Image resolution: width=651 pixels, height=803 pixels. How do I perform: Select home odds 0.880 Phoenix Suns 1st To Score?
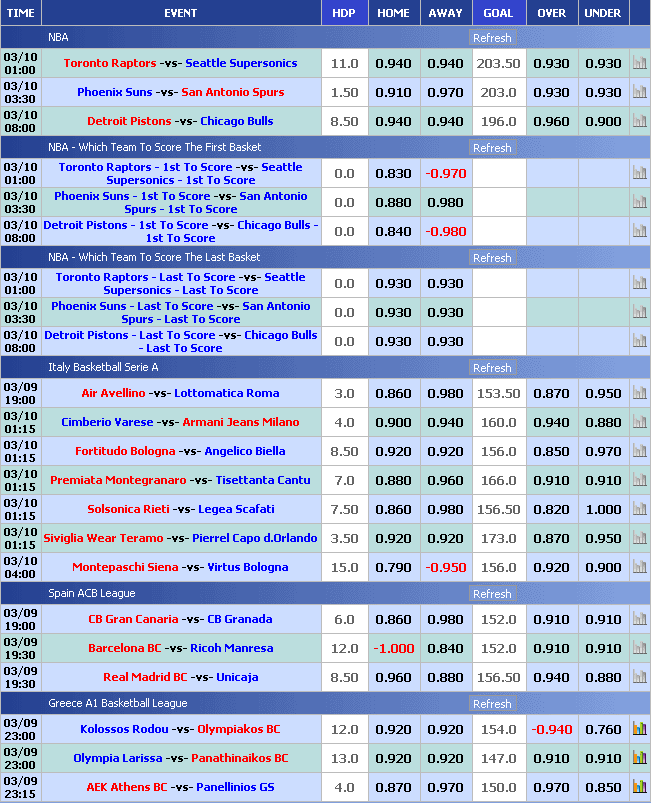[x=393, y=203]
